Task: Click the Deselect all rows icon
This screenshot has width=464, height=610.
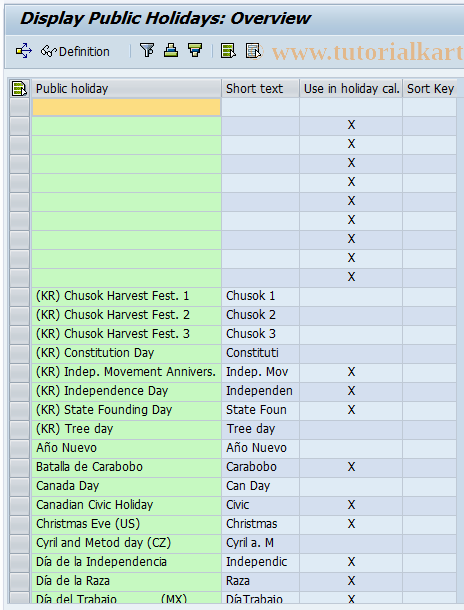Action: 253,51
